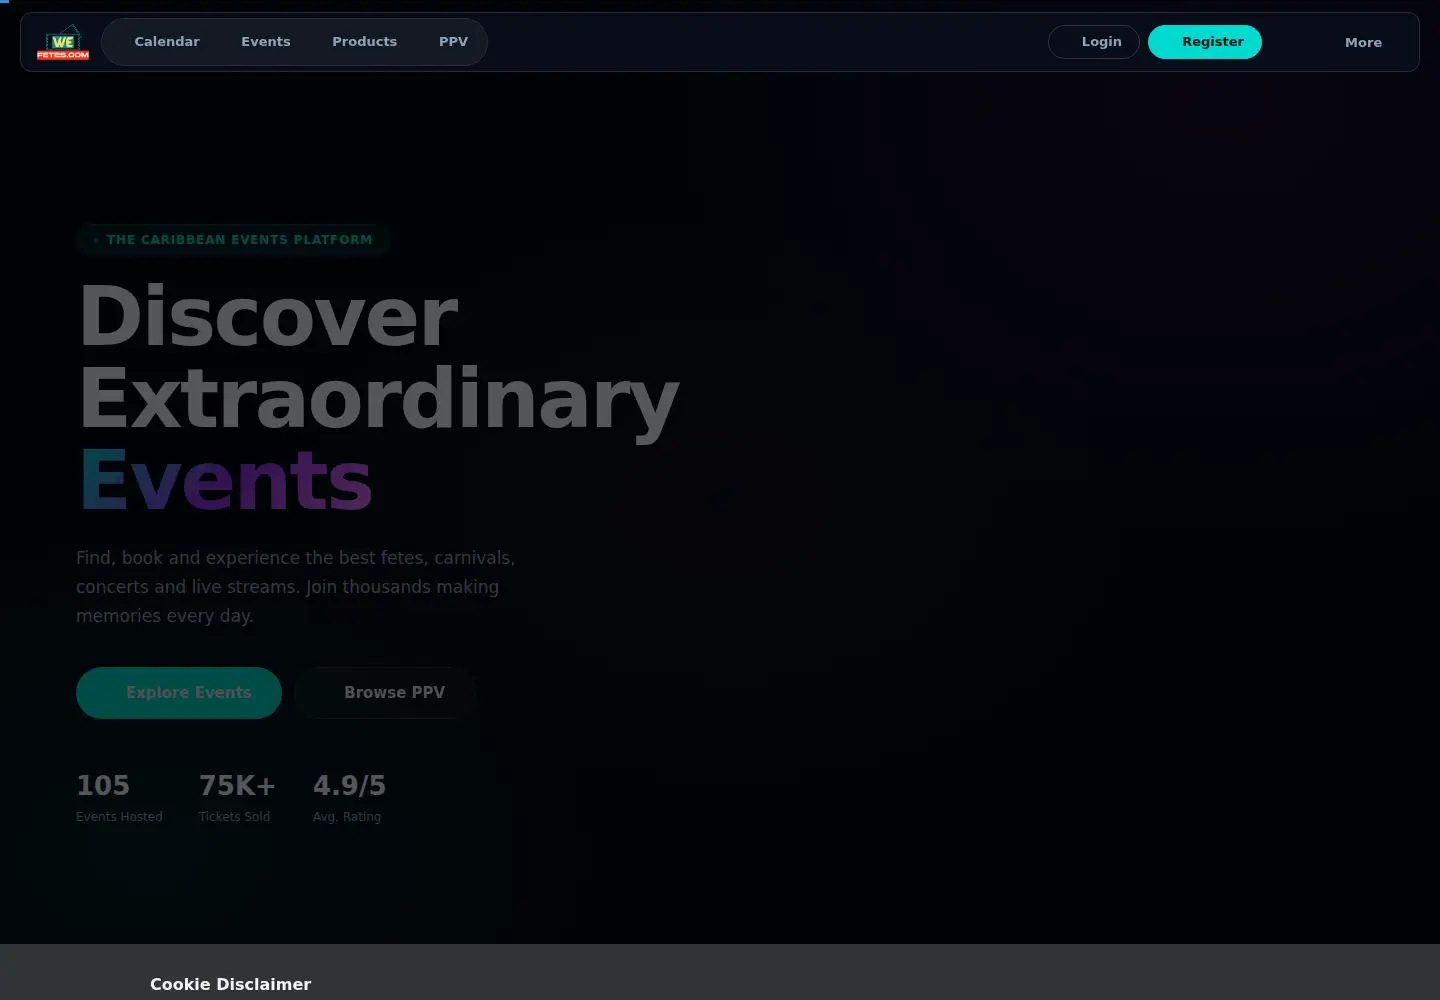
Task: Click the Login button
Action: pyautogui.click(x=1094, y=42)
